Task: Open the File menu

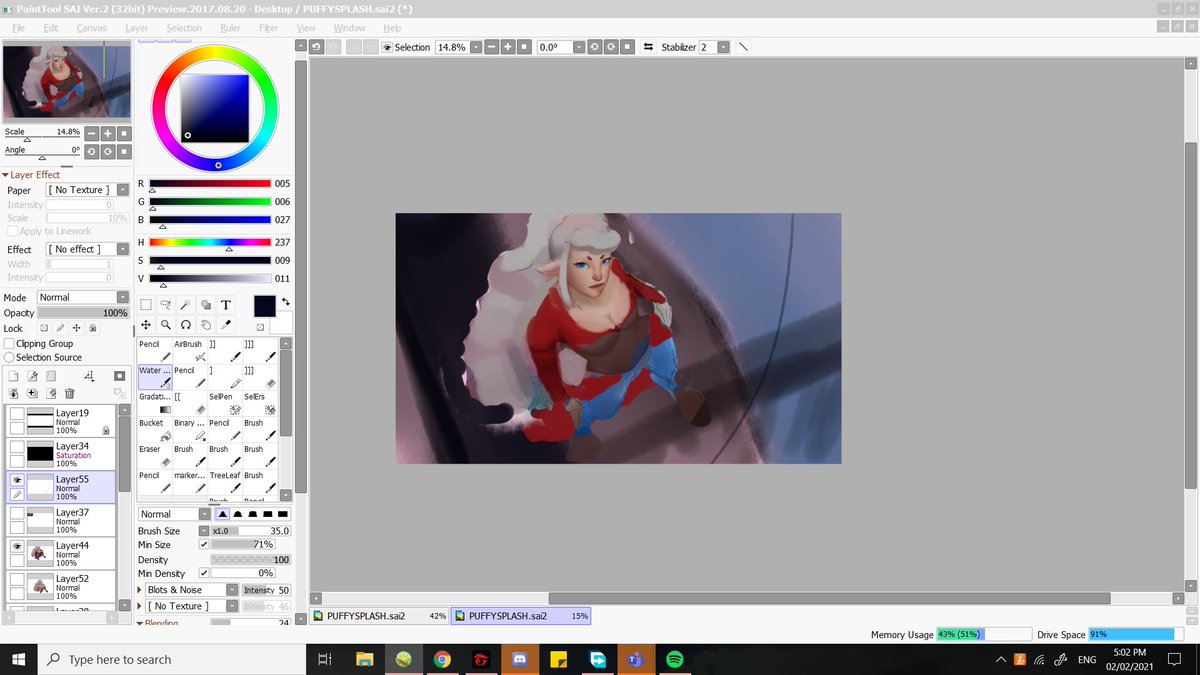Action: tap(18, 28)
